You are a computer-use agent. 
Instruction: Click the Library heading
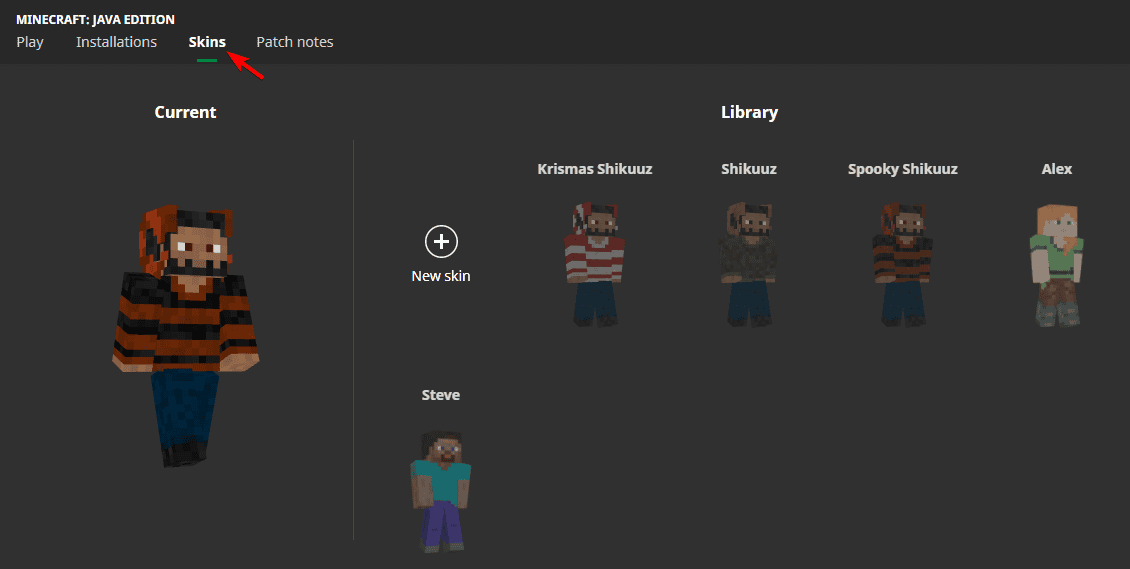point(749,112)
